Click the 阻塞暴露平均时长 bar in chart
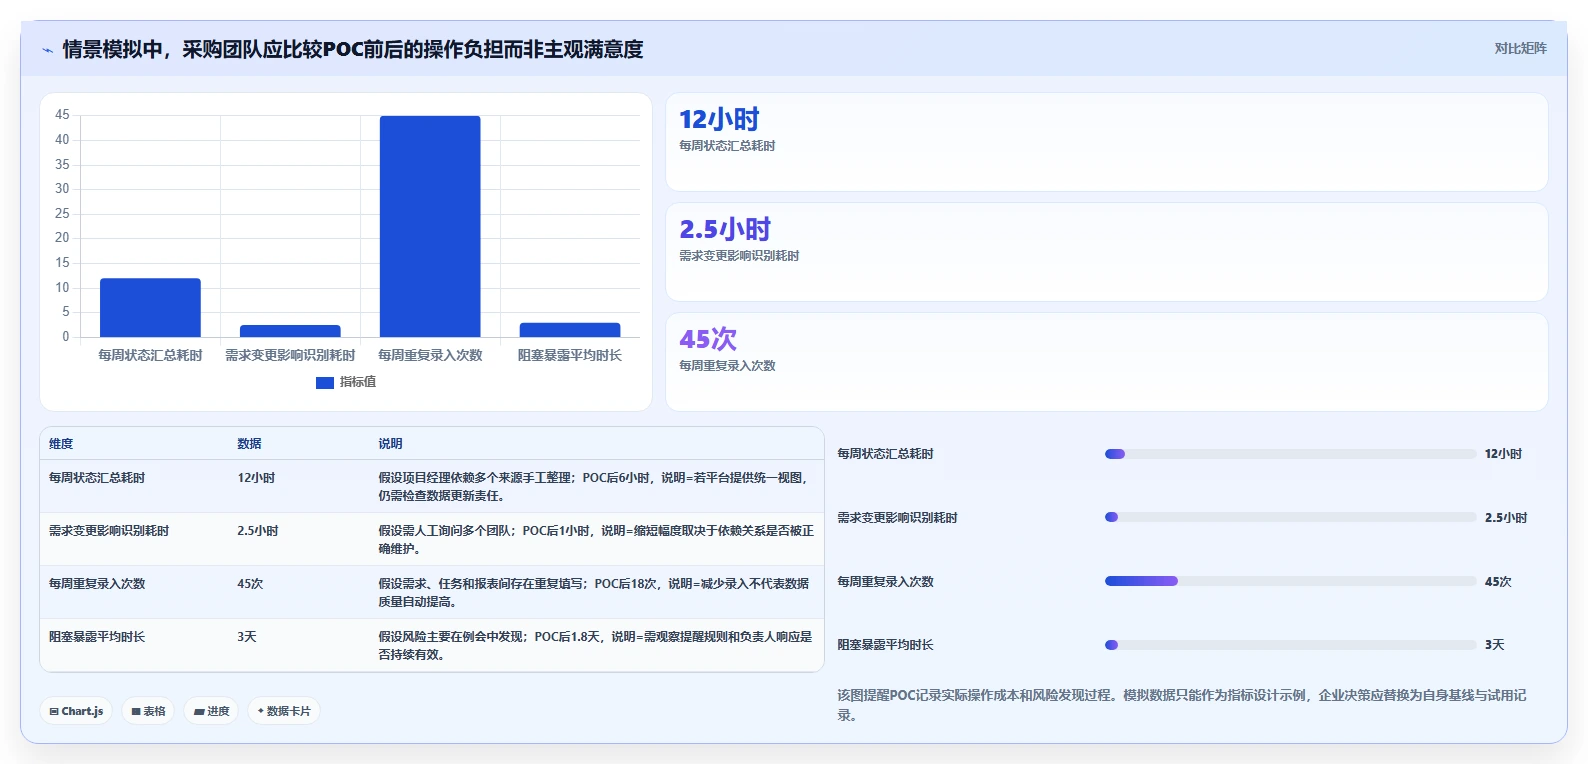The image size is (1588, 764). 570,330
